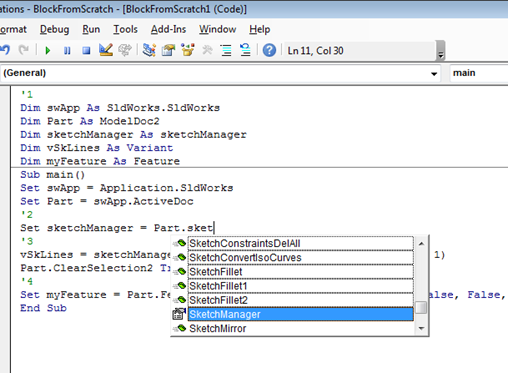This screenshot has height=373, width=508.
Task: Open the Add-Ins menu
Action: [168, 29]
